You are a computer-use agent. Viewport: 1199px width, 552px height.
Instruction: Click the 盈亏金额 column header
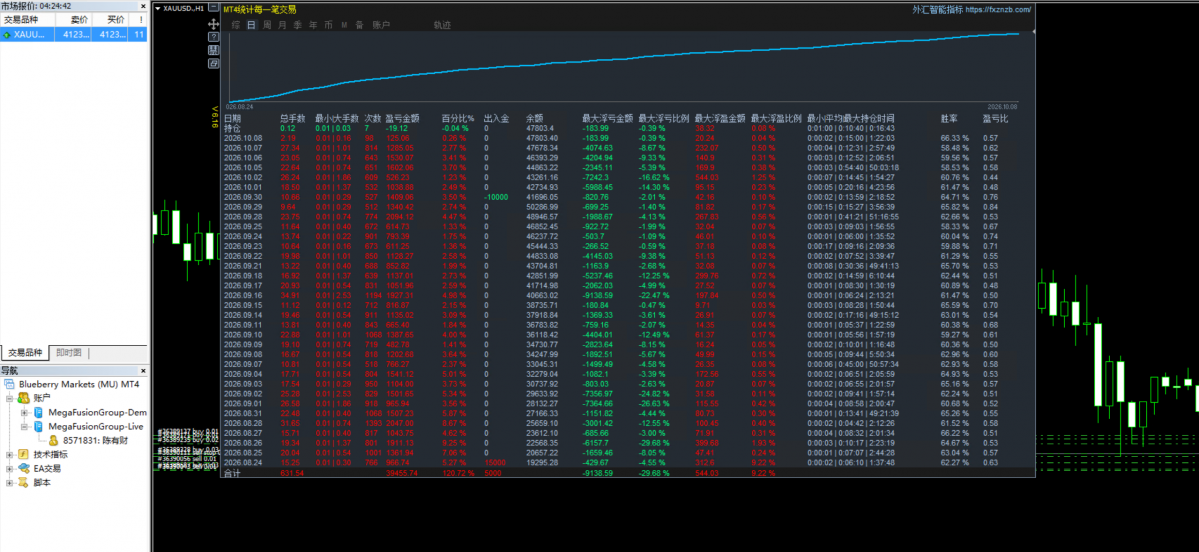[x=403, y=119]
